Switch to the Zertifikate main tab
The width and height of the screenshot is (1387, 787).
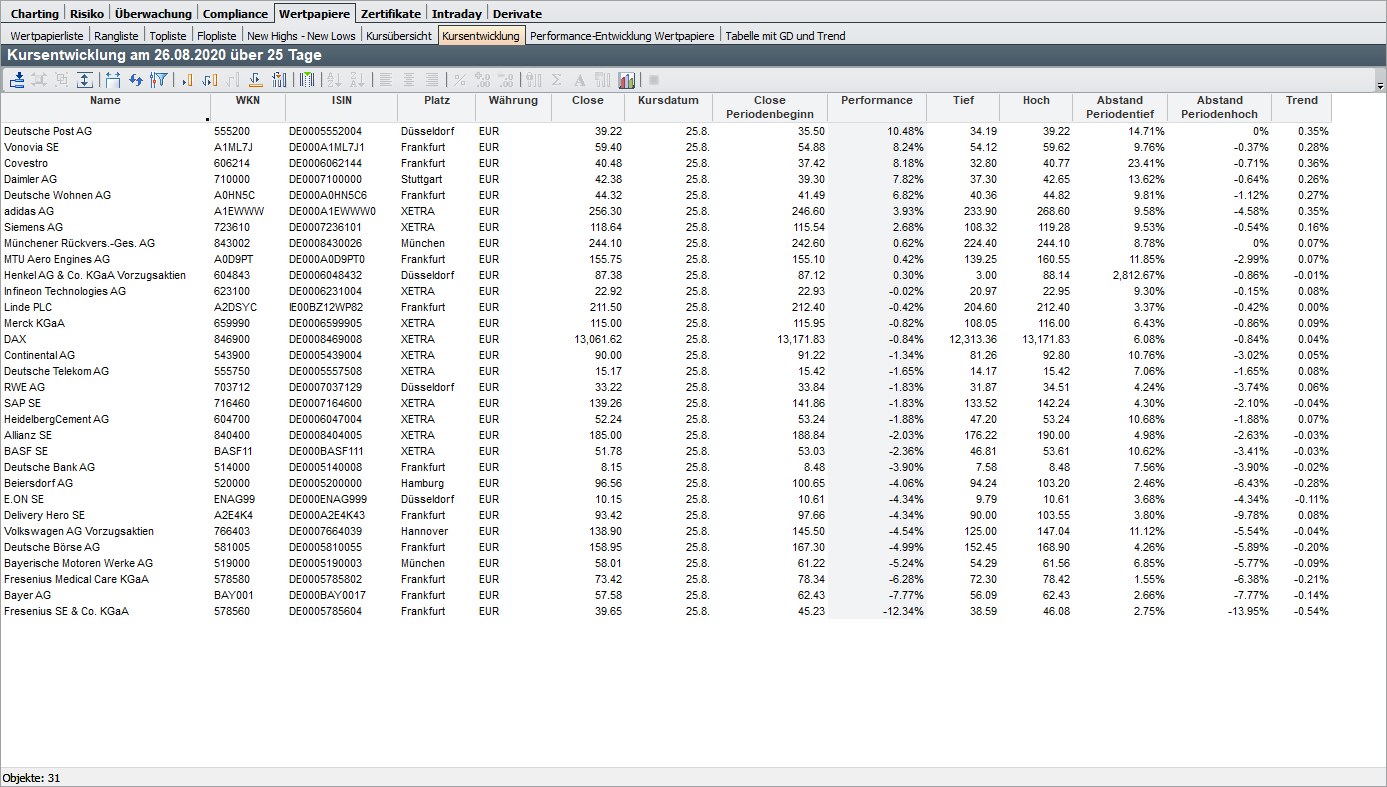coord(390,14)
